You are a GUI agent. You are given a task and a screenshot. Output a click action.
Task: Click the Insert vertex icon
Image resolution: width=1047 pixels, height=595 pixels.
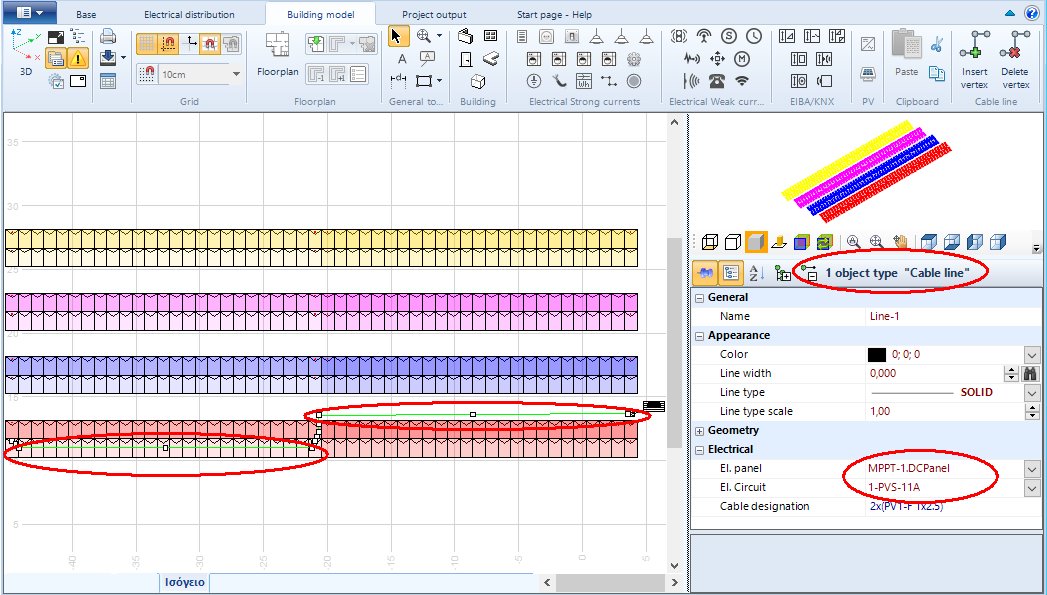click(x=975, y=44)
